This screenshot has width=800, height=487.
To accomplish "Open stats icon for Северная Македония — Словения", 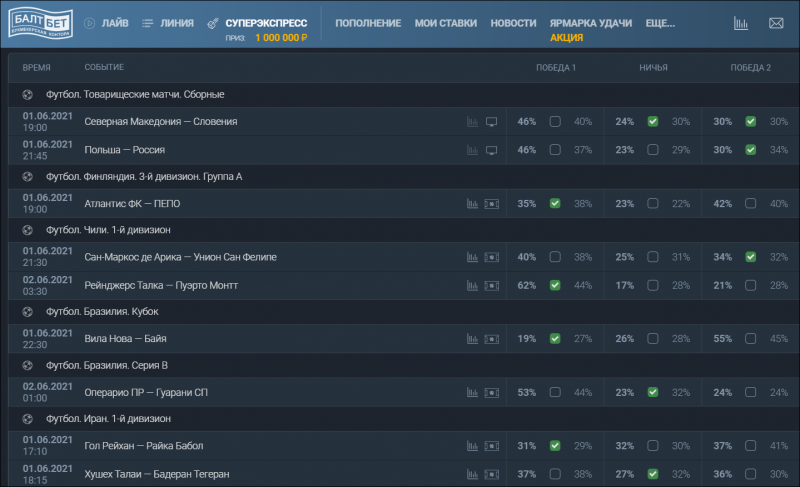I will point(472,122).
